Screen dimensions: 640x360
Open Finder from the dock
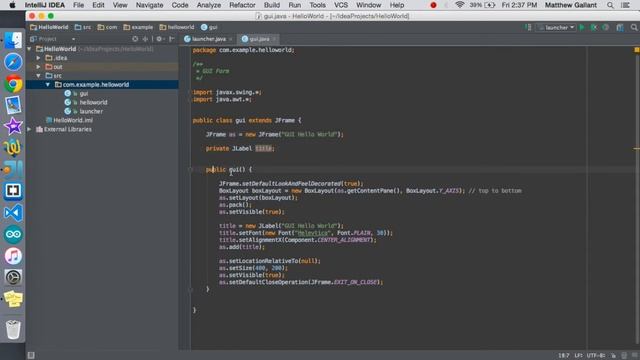13,40
